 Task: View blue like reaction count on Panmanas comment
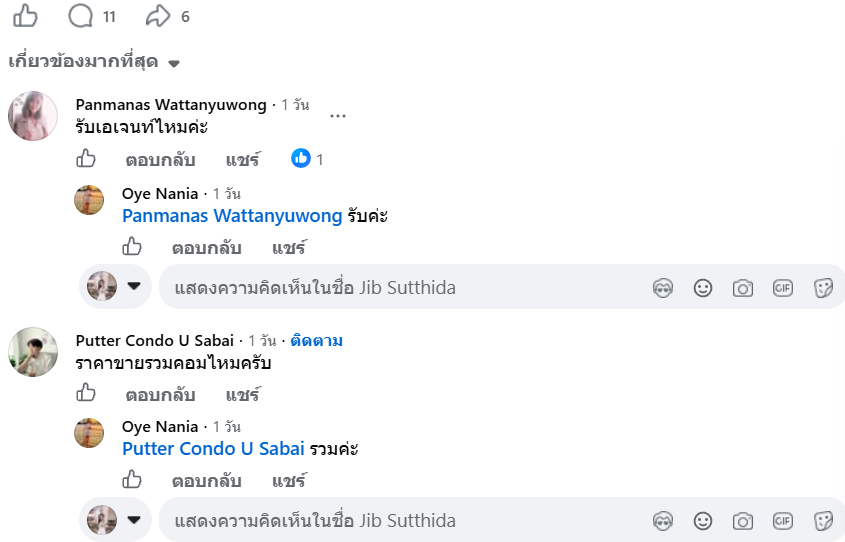point(307,158)
